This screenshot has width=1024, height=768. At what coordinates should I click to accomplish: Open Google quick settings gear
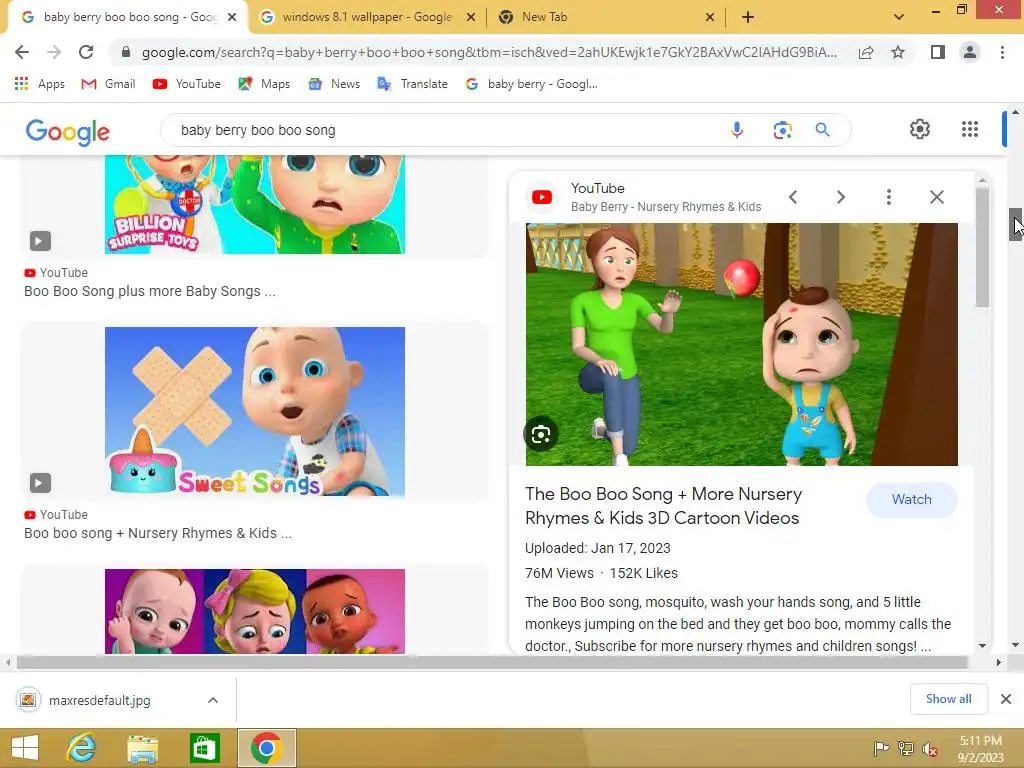(x=920, y=129)
